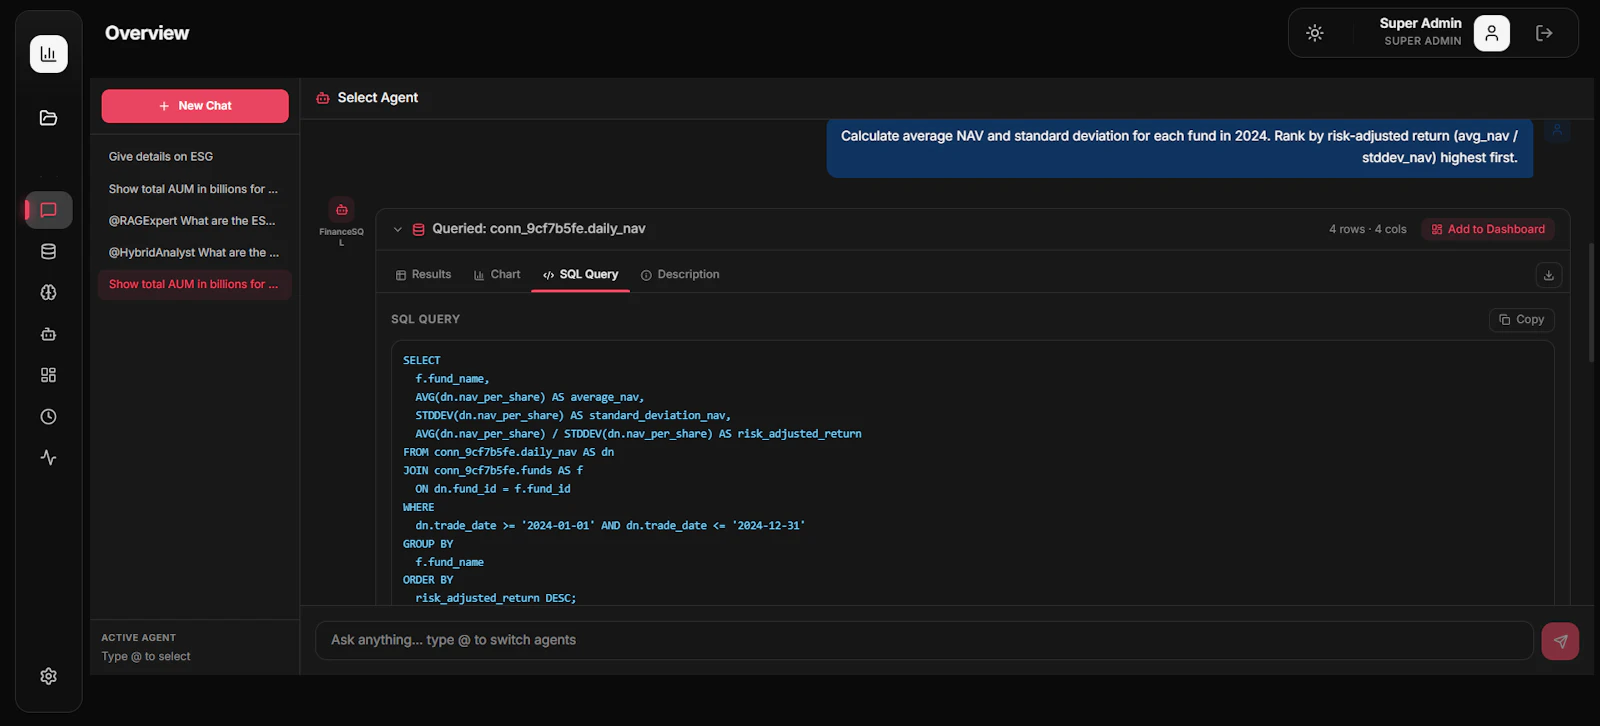
Task: Open the settings gear icon
Action: point(48,676)
